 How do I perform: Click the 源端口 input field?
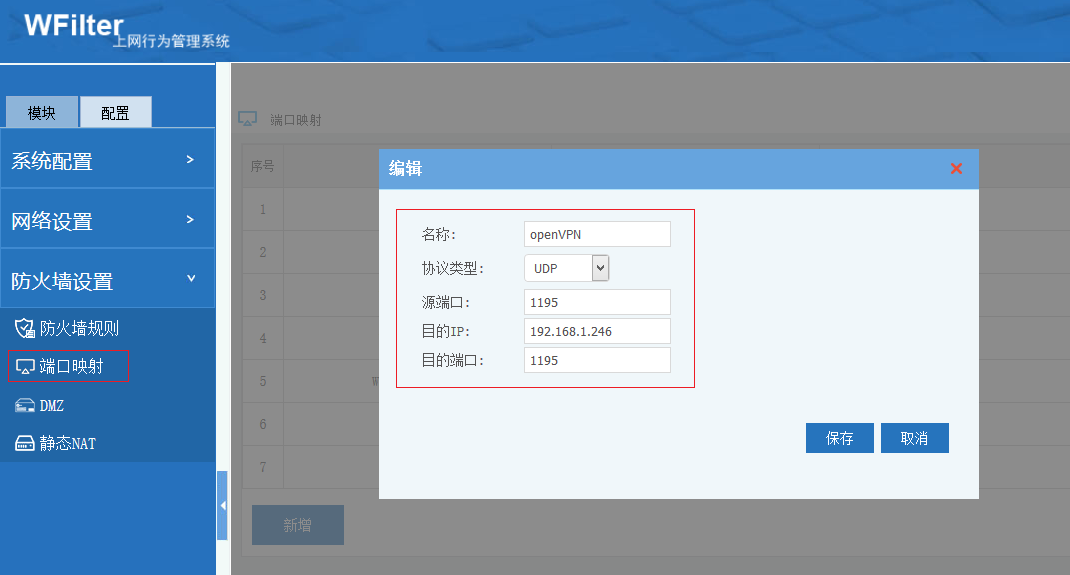[596, 302]
